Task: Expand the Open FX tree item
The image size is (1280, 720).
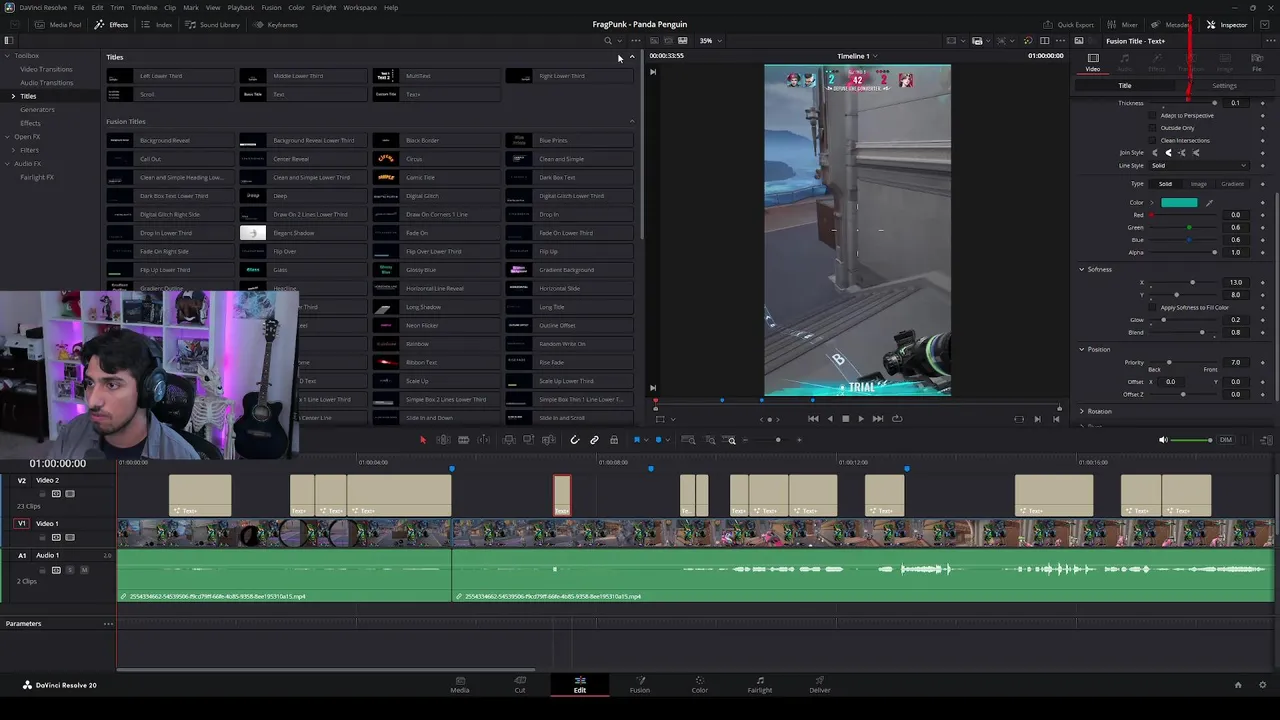Action: point(6,137)
